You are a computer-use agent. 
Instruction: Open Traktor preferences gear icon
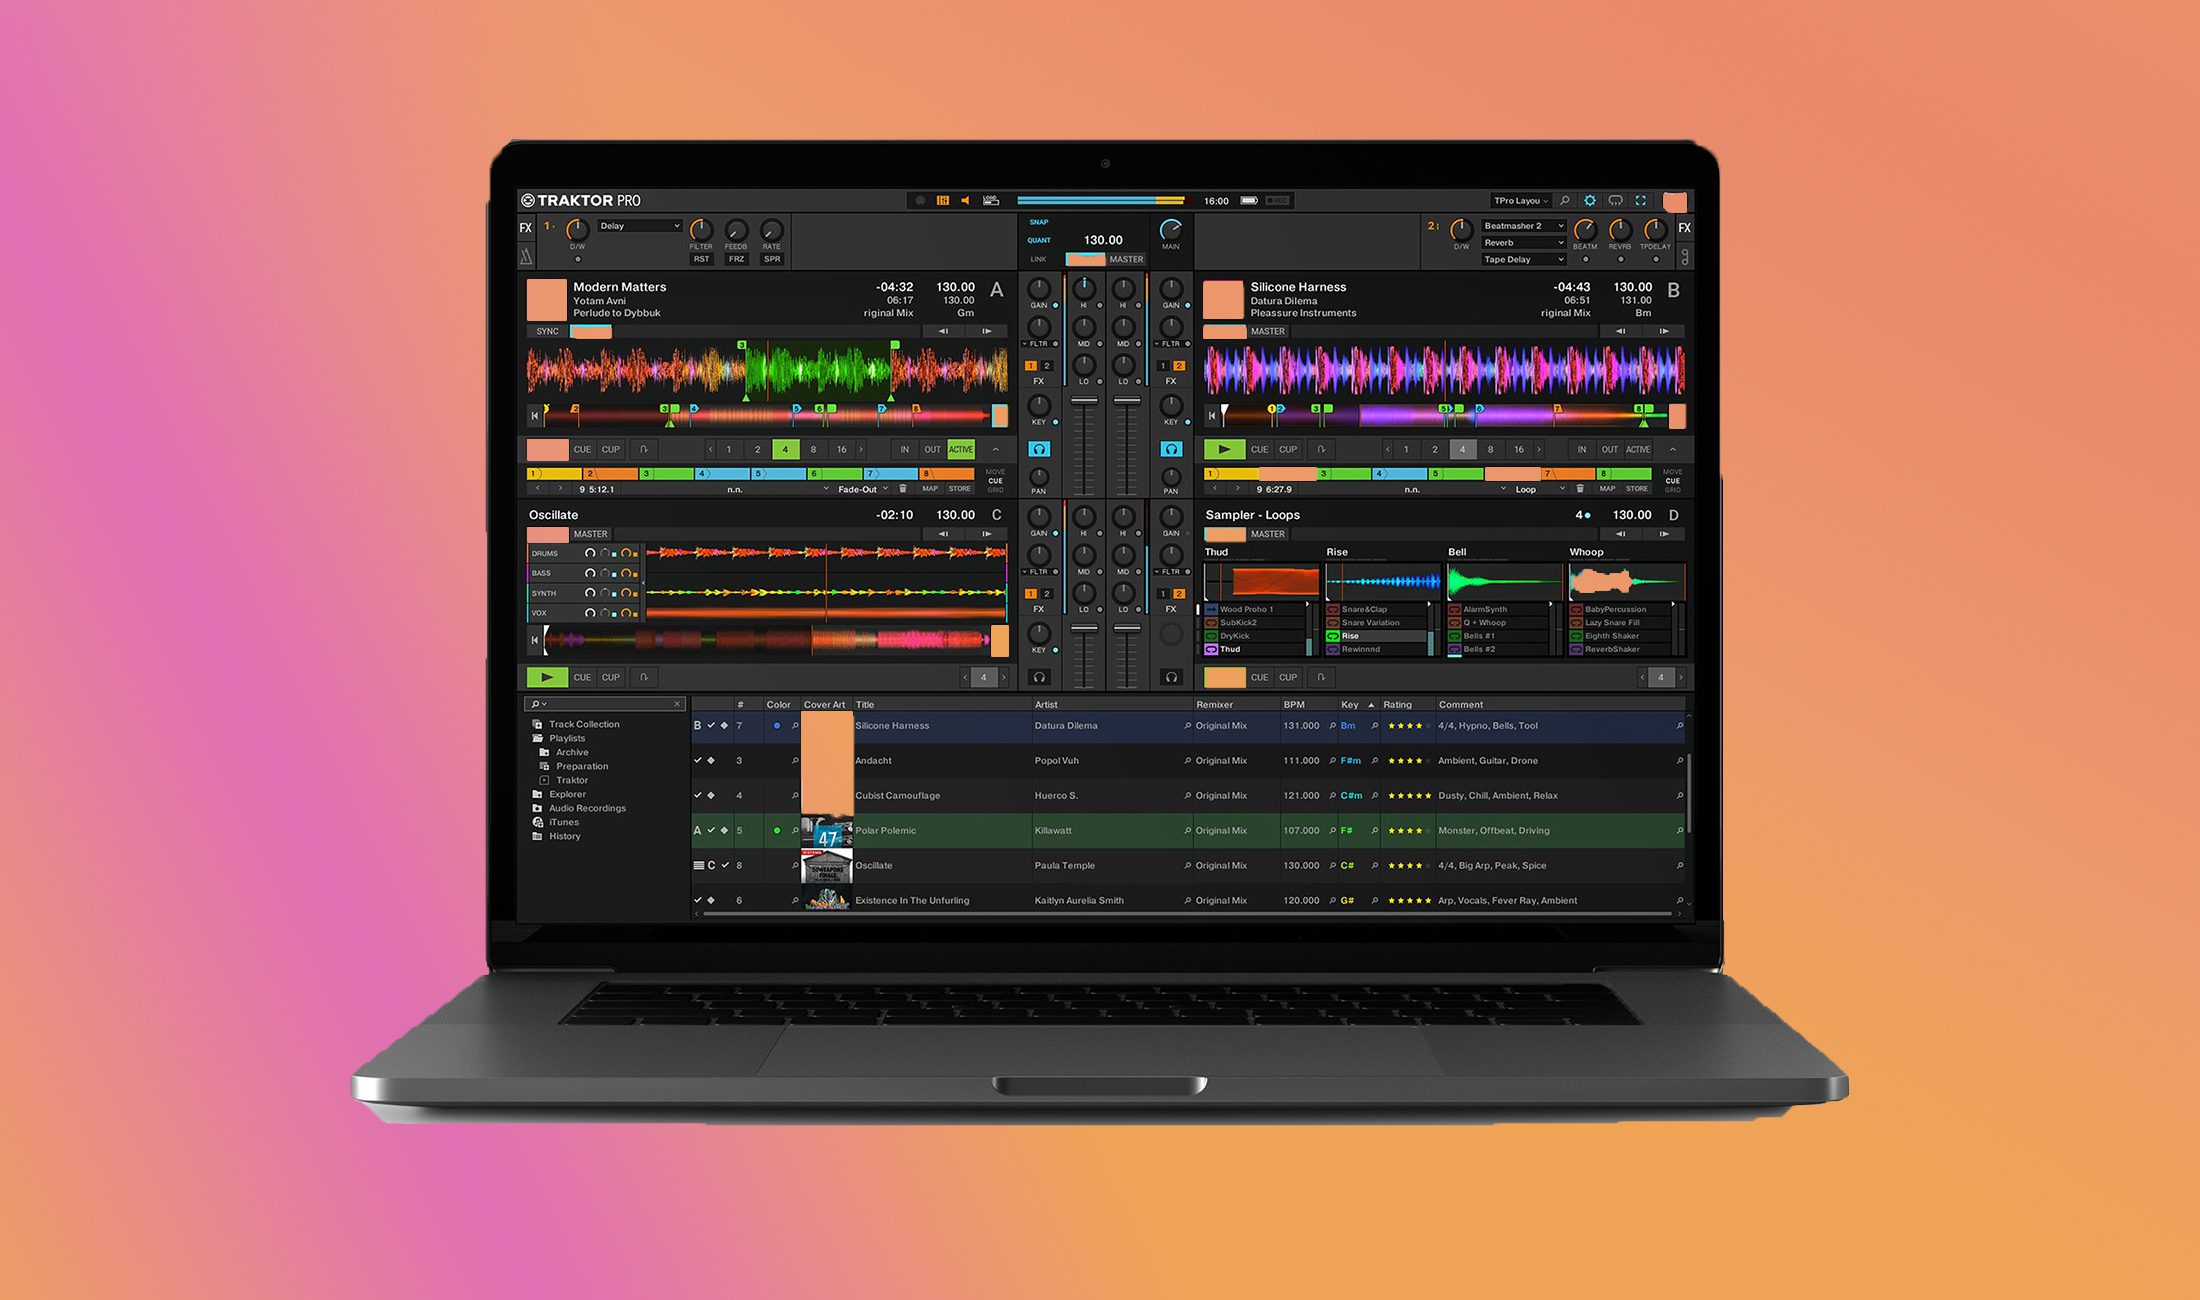pyautogui.click(x=1590, y=201)
